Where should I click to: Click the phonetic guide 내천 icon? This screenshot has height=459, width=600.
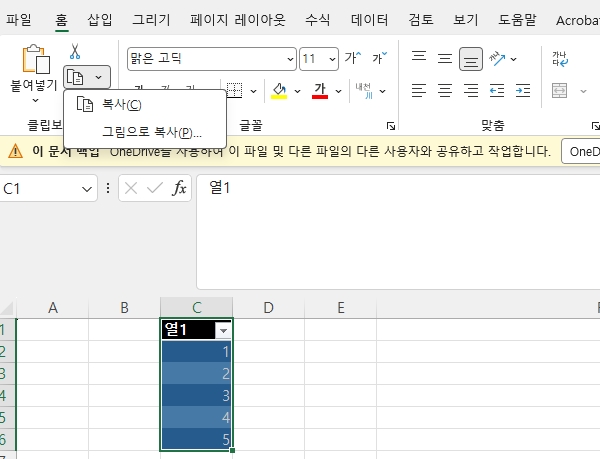coord(364,91)
